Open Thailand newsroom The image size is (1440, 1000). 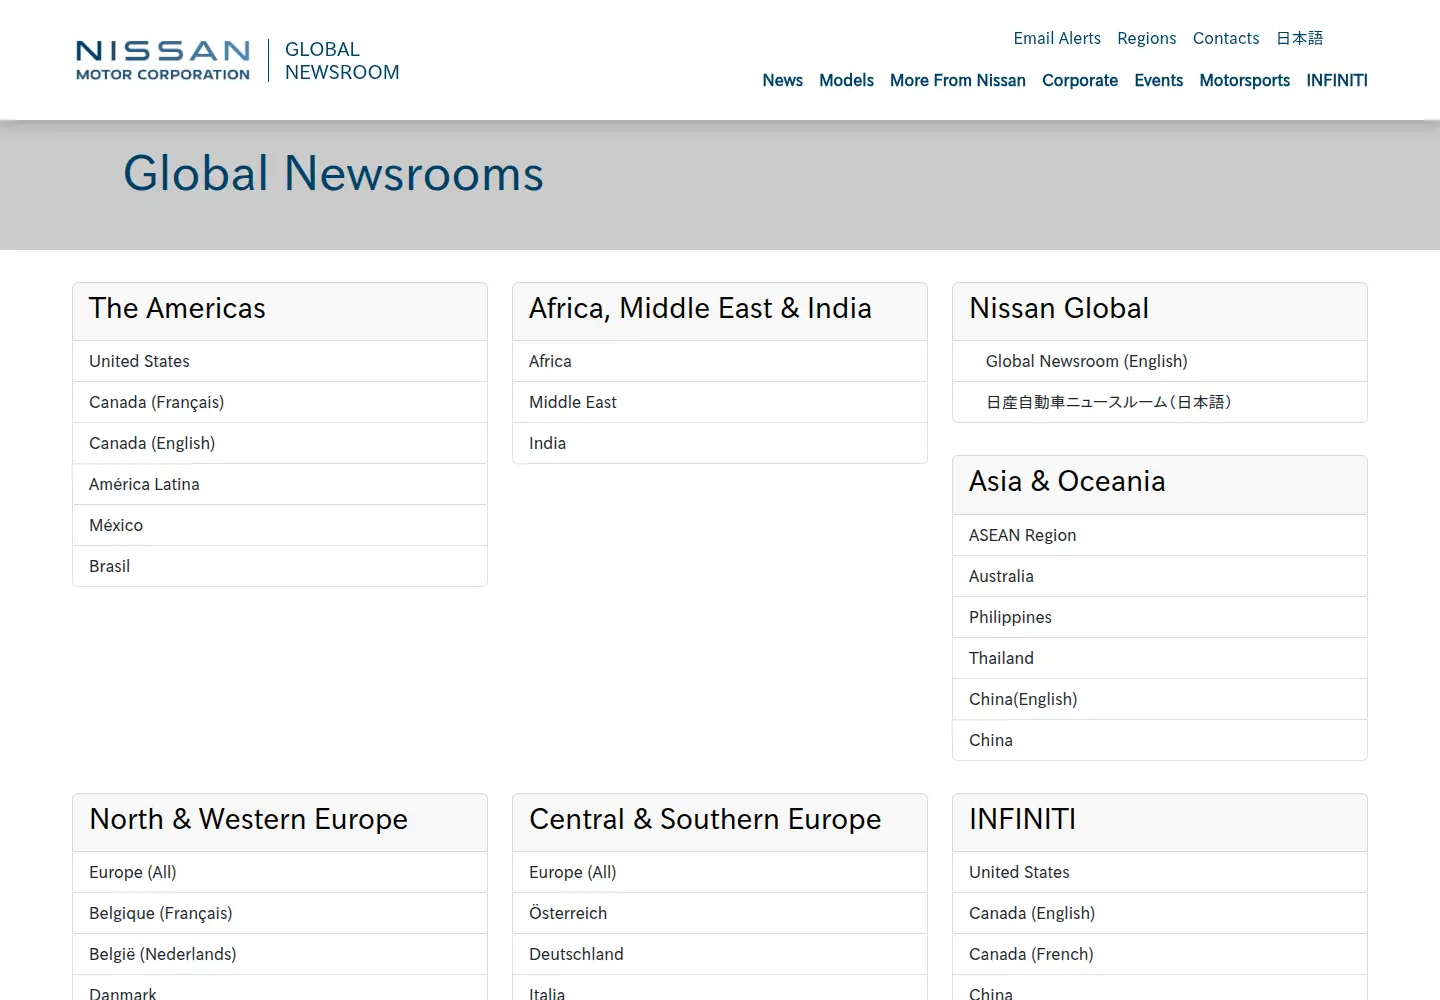(1160, 658)
